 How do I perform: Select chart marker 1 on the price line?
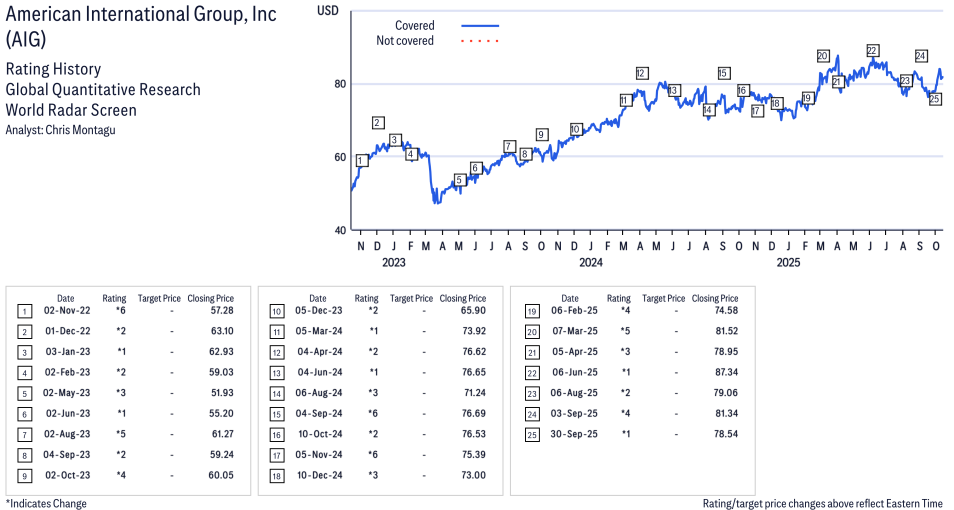click(361, 160)
